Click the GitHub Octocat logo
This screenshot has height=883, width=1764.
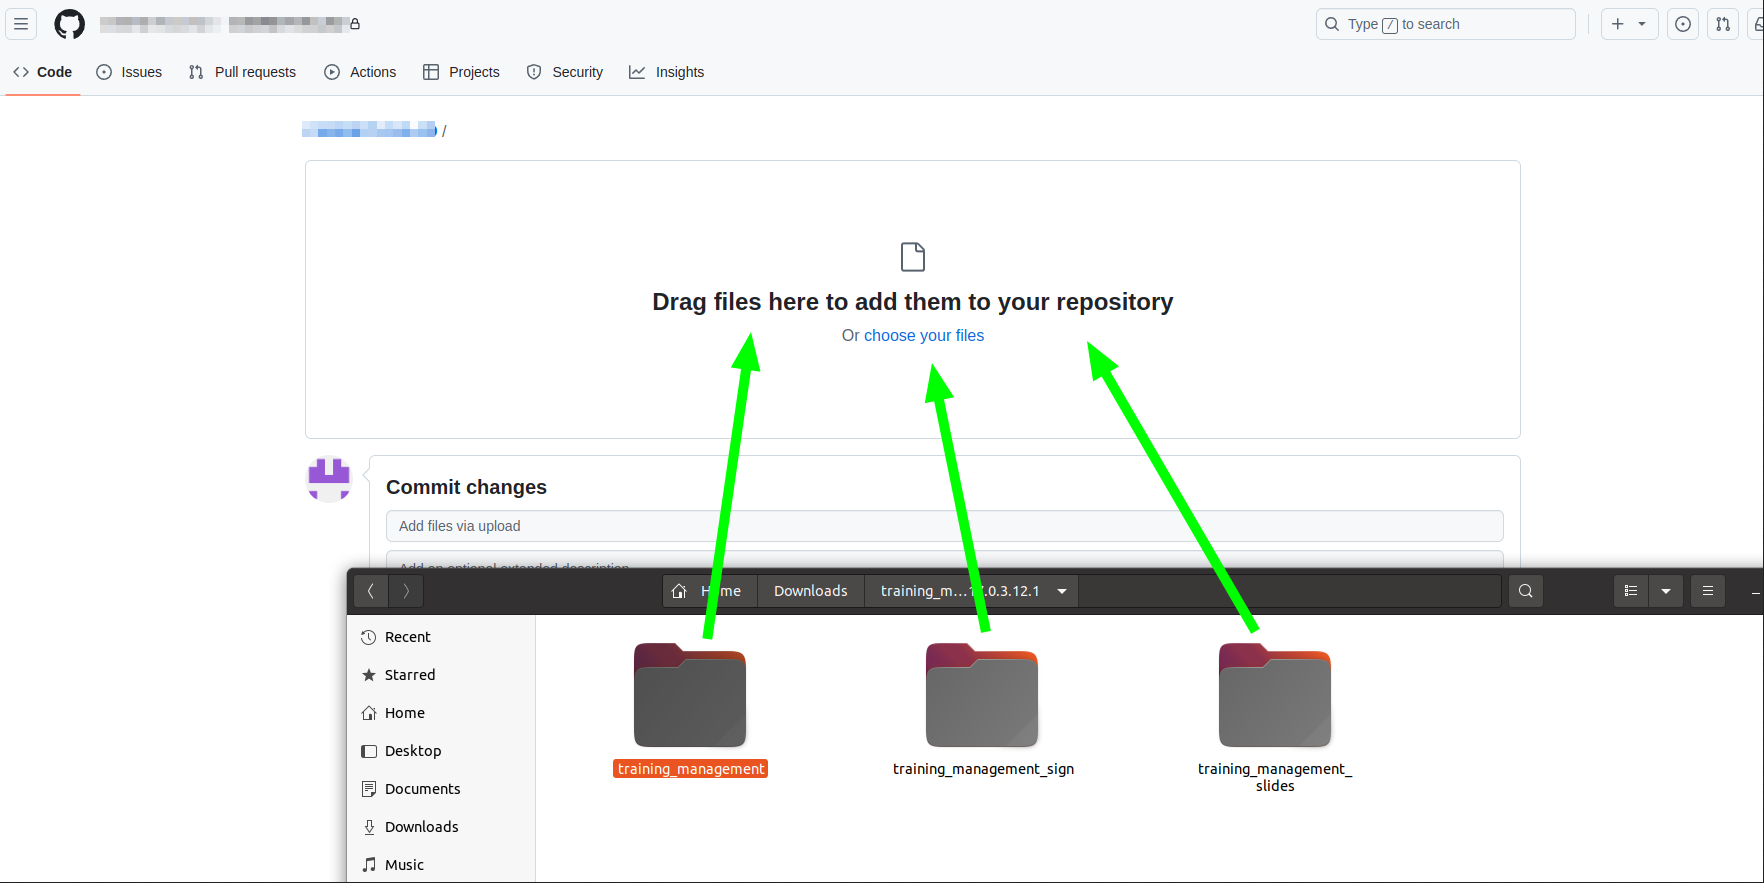point(69,24)
